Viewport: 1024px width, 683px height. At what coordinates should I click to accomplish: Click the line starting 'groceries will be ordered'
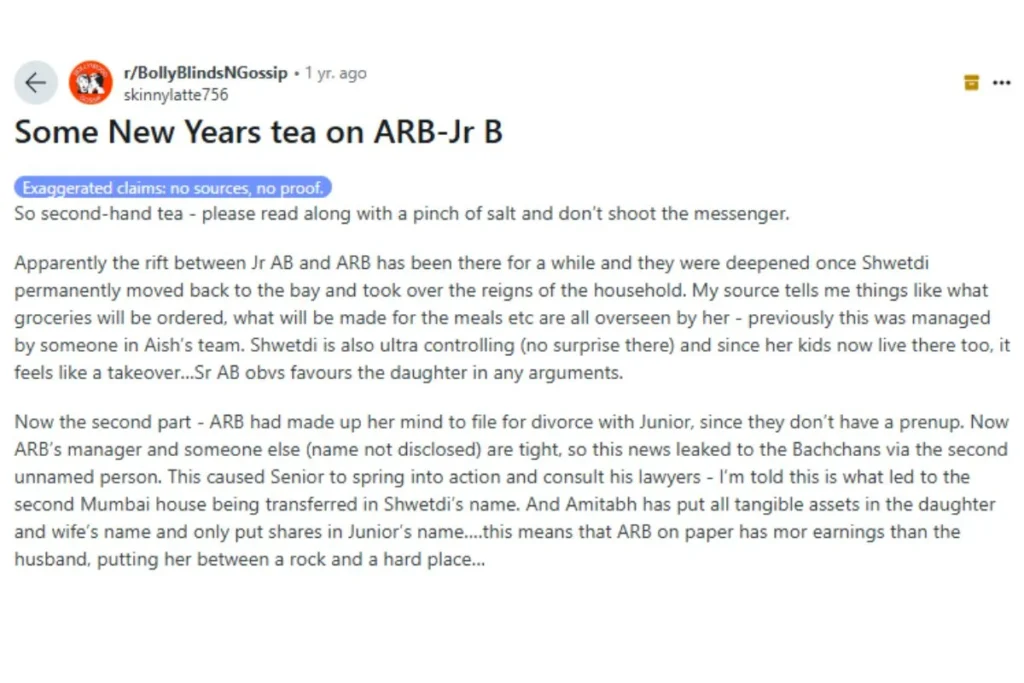[502, 317]
